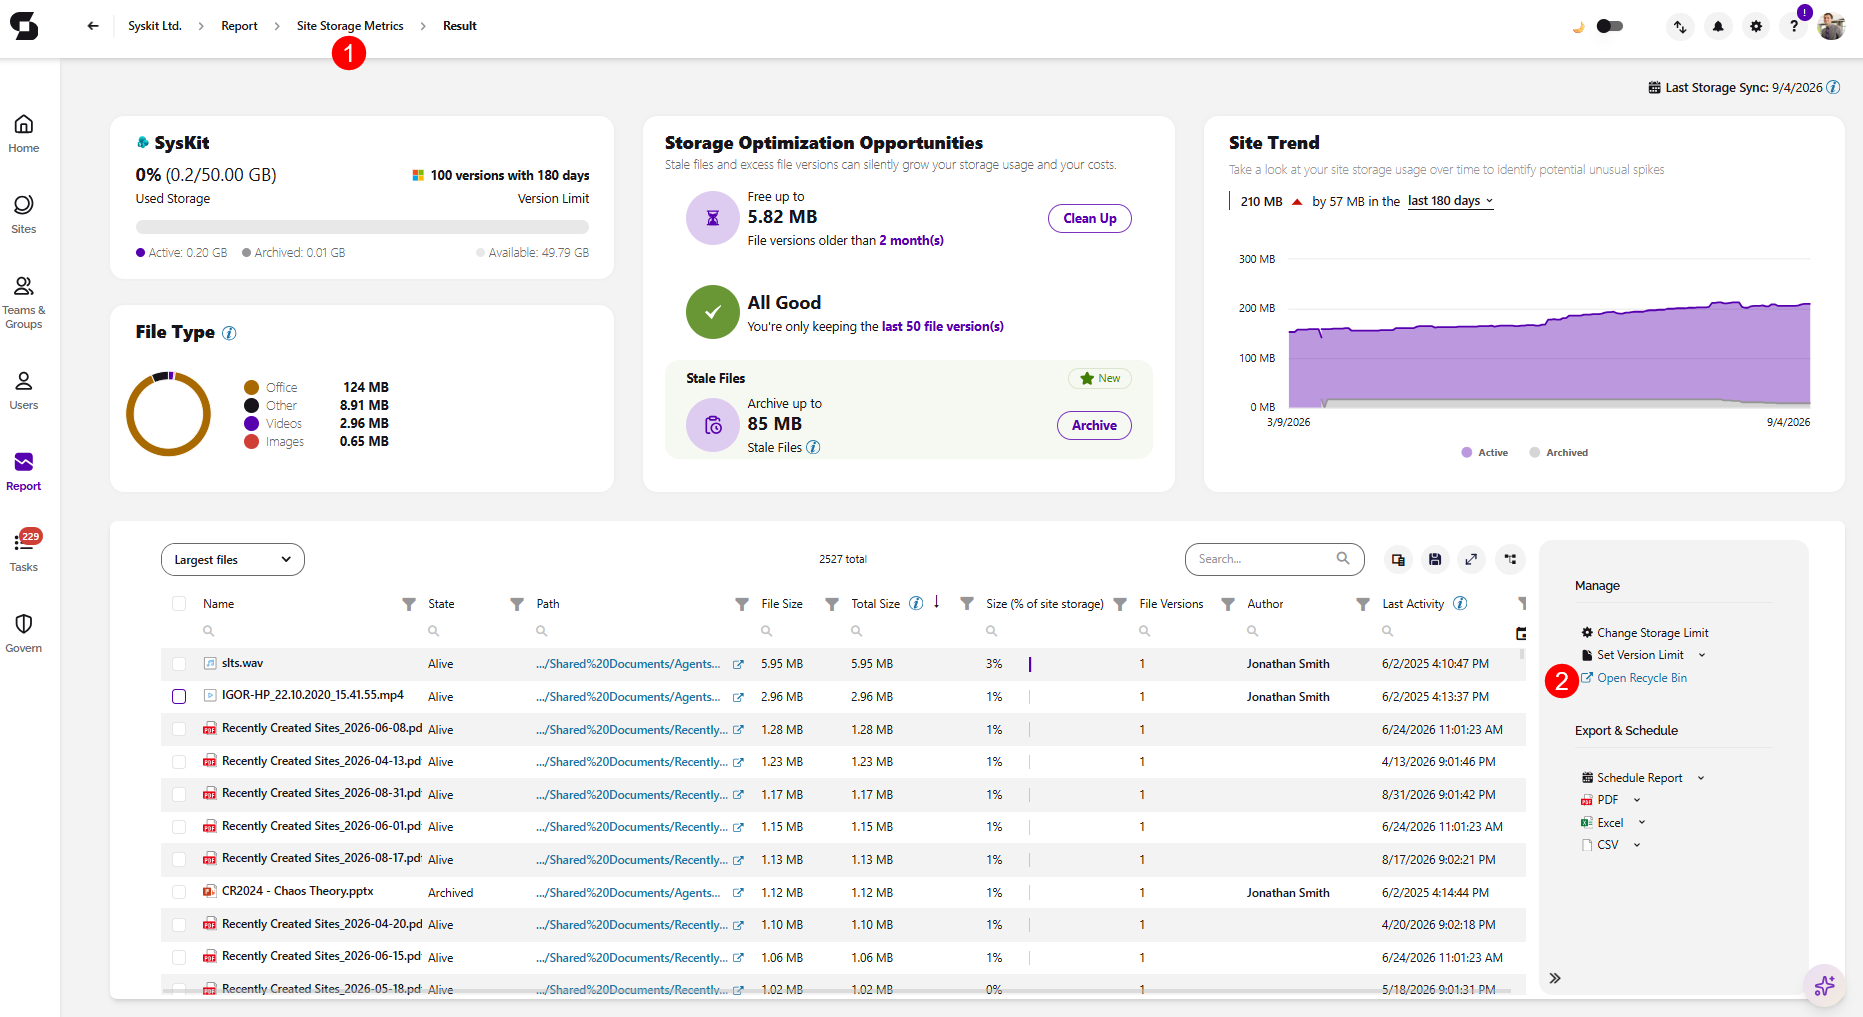Screen dimensions: 1863x1017
Task: Click the save view icon
Action: [x=1435, y=559]
